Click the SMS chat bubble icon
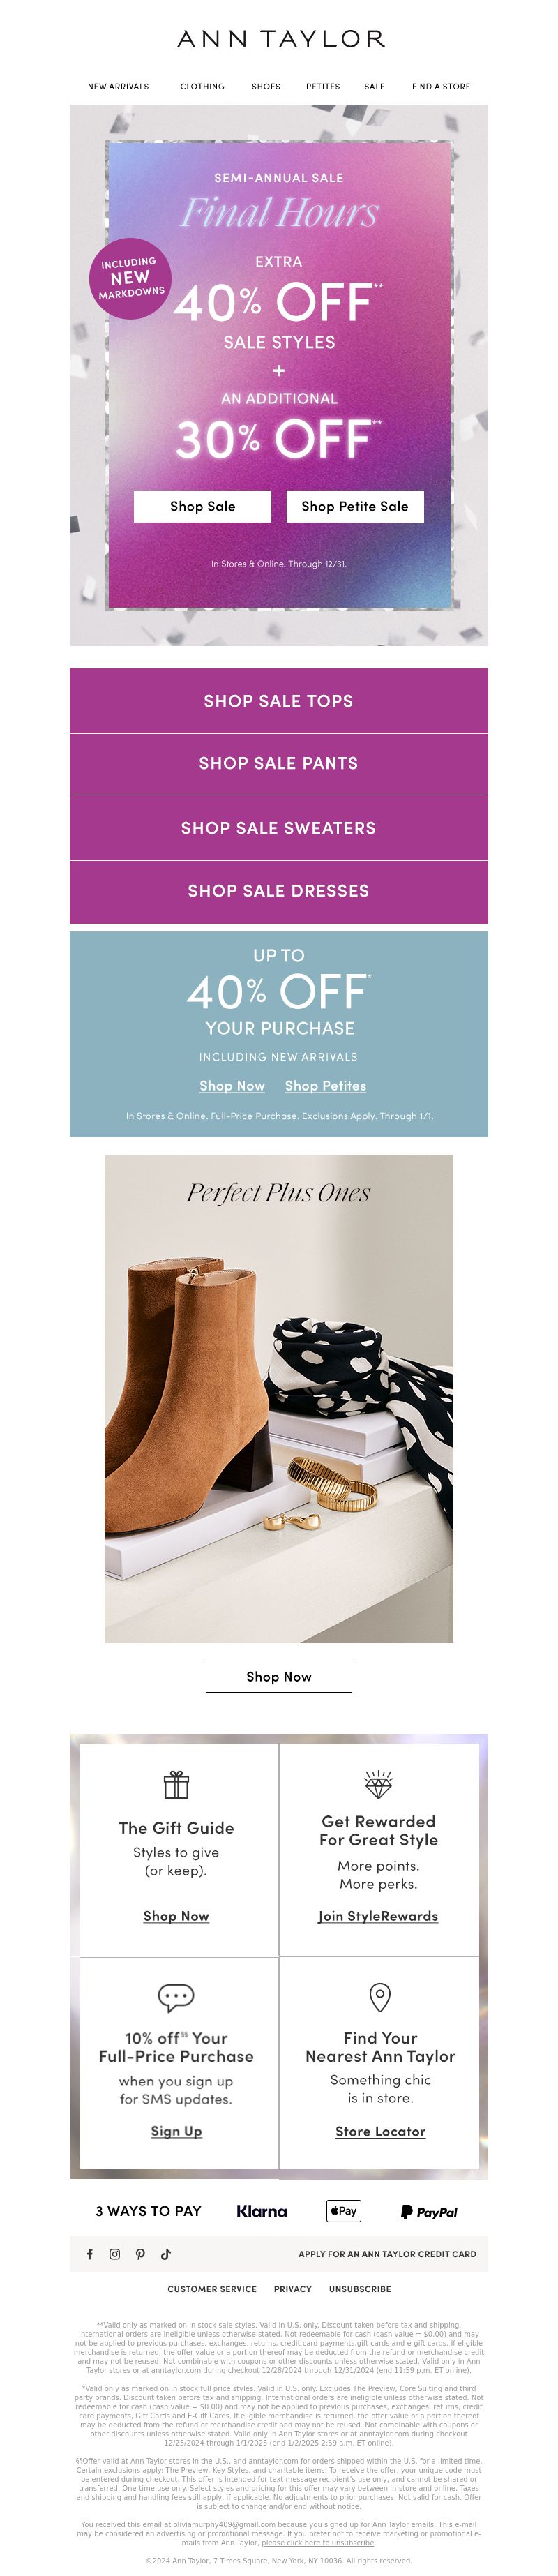 176,1997
